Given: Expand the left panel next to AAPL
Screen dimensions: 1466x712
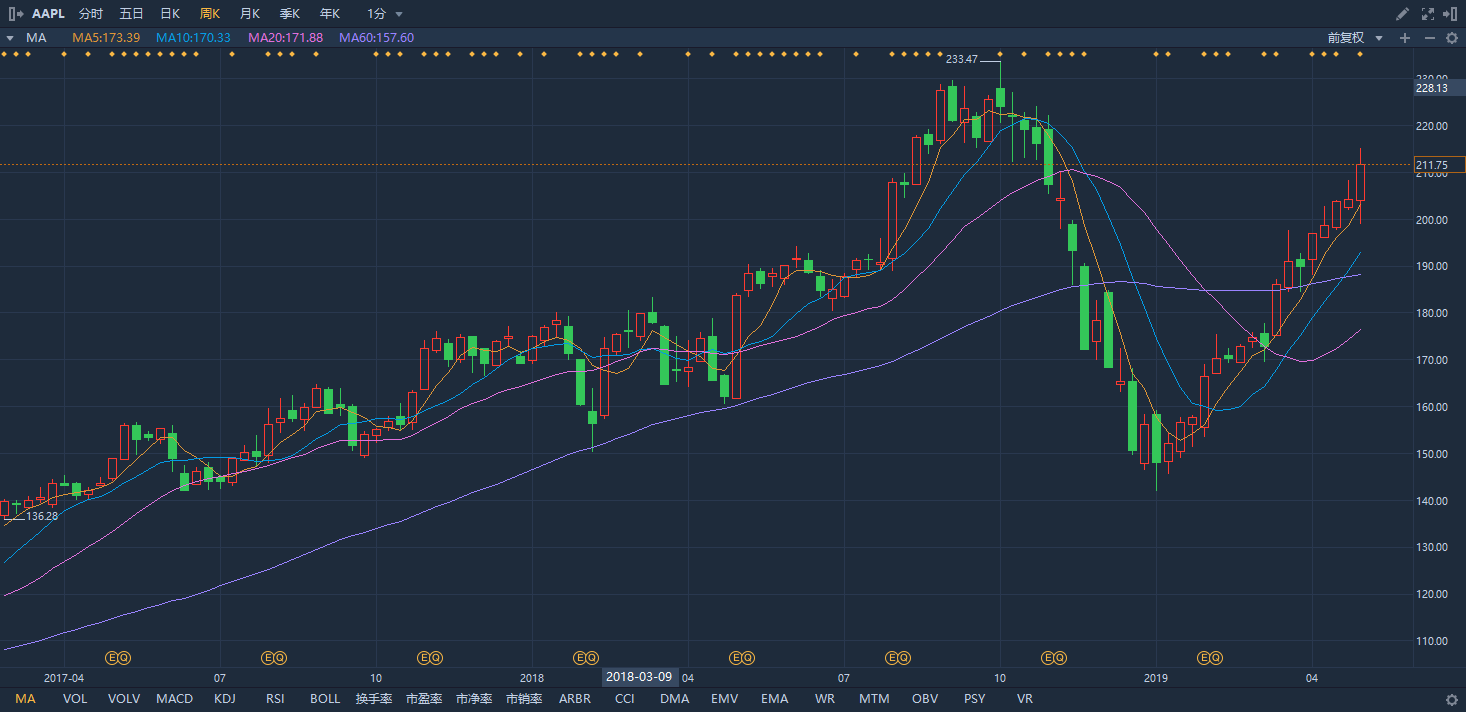Looking at the screenshot, I should click(15, 14).
